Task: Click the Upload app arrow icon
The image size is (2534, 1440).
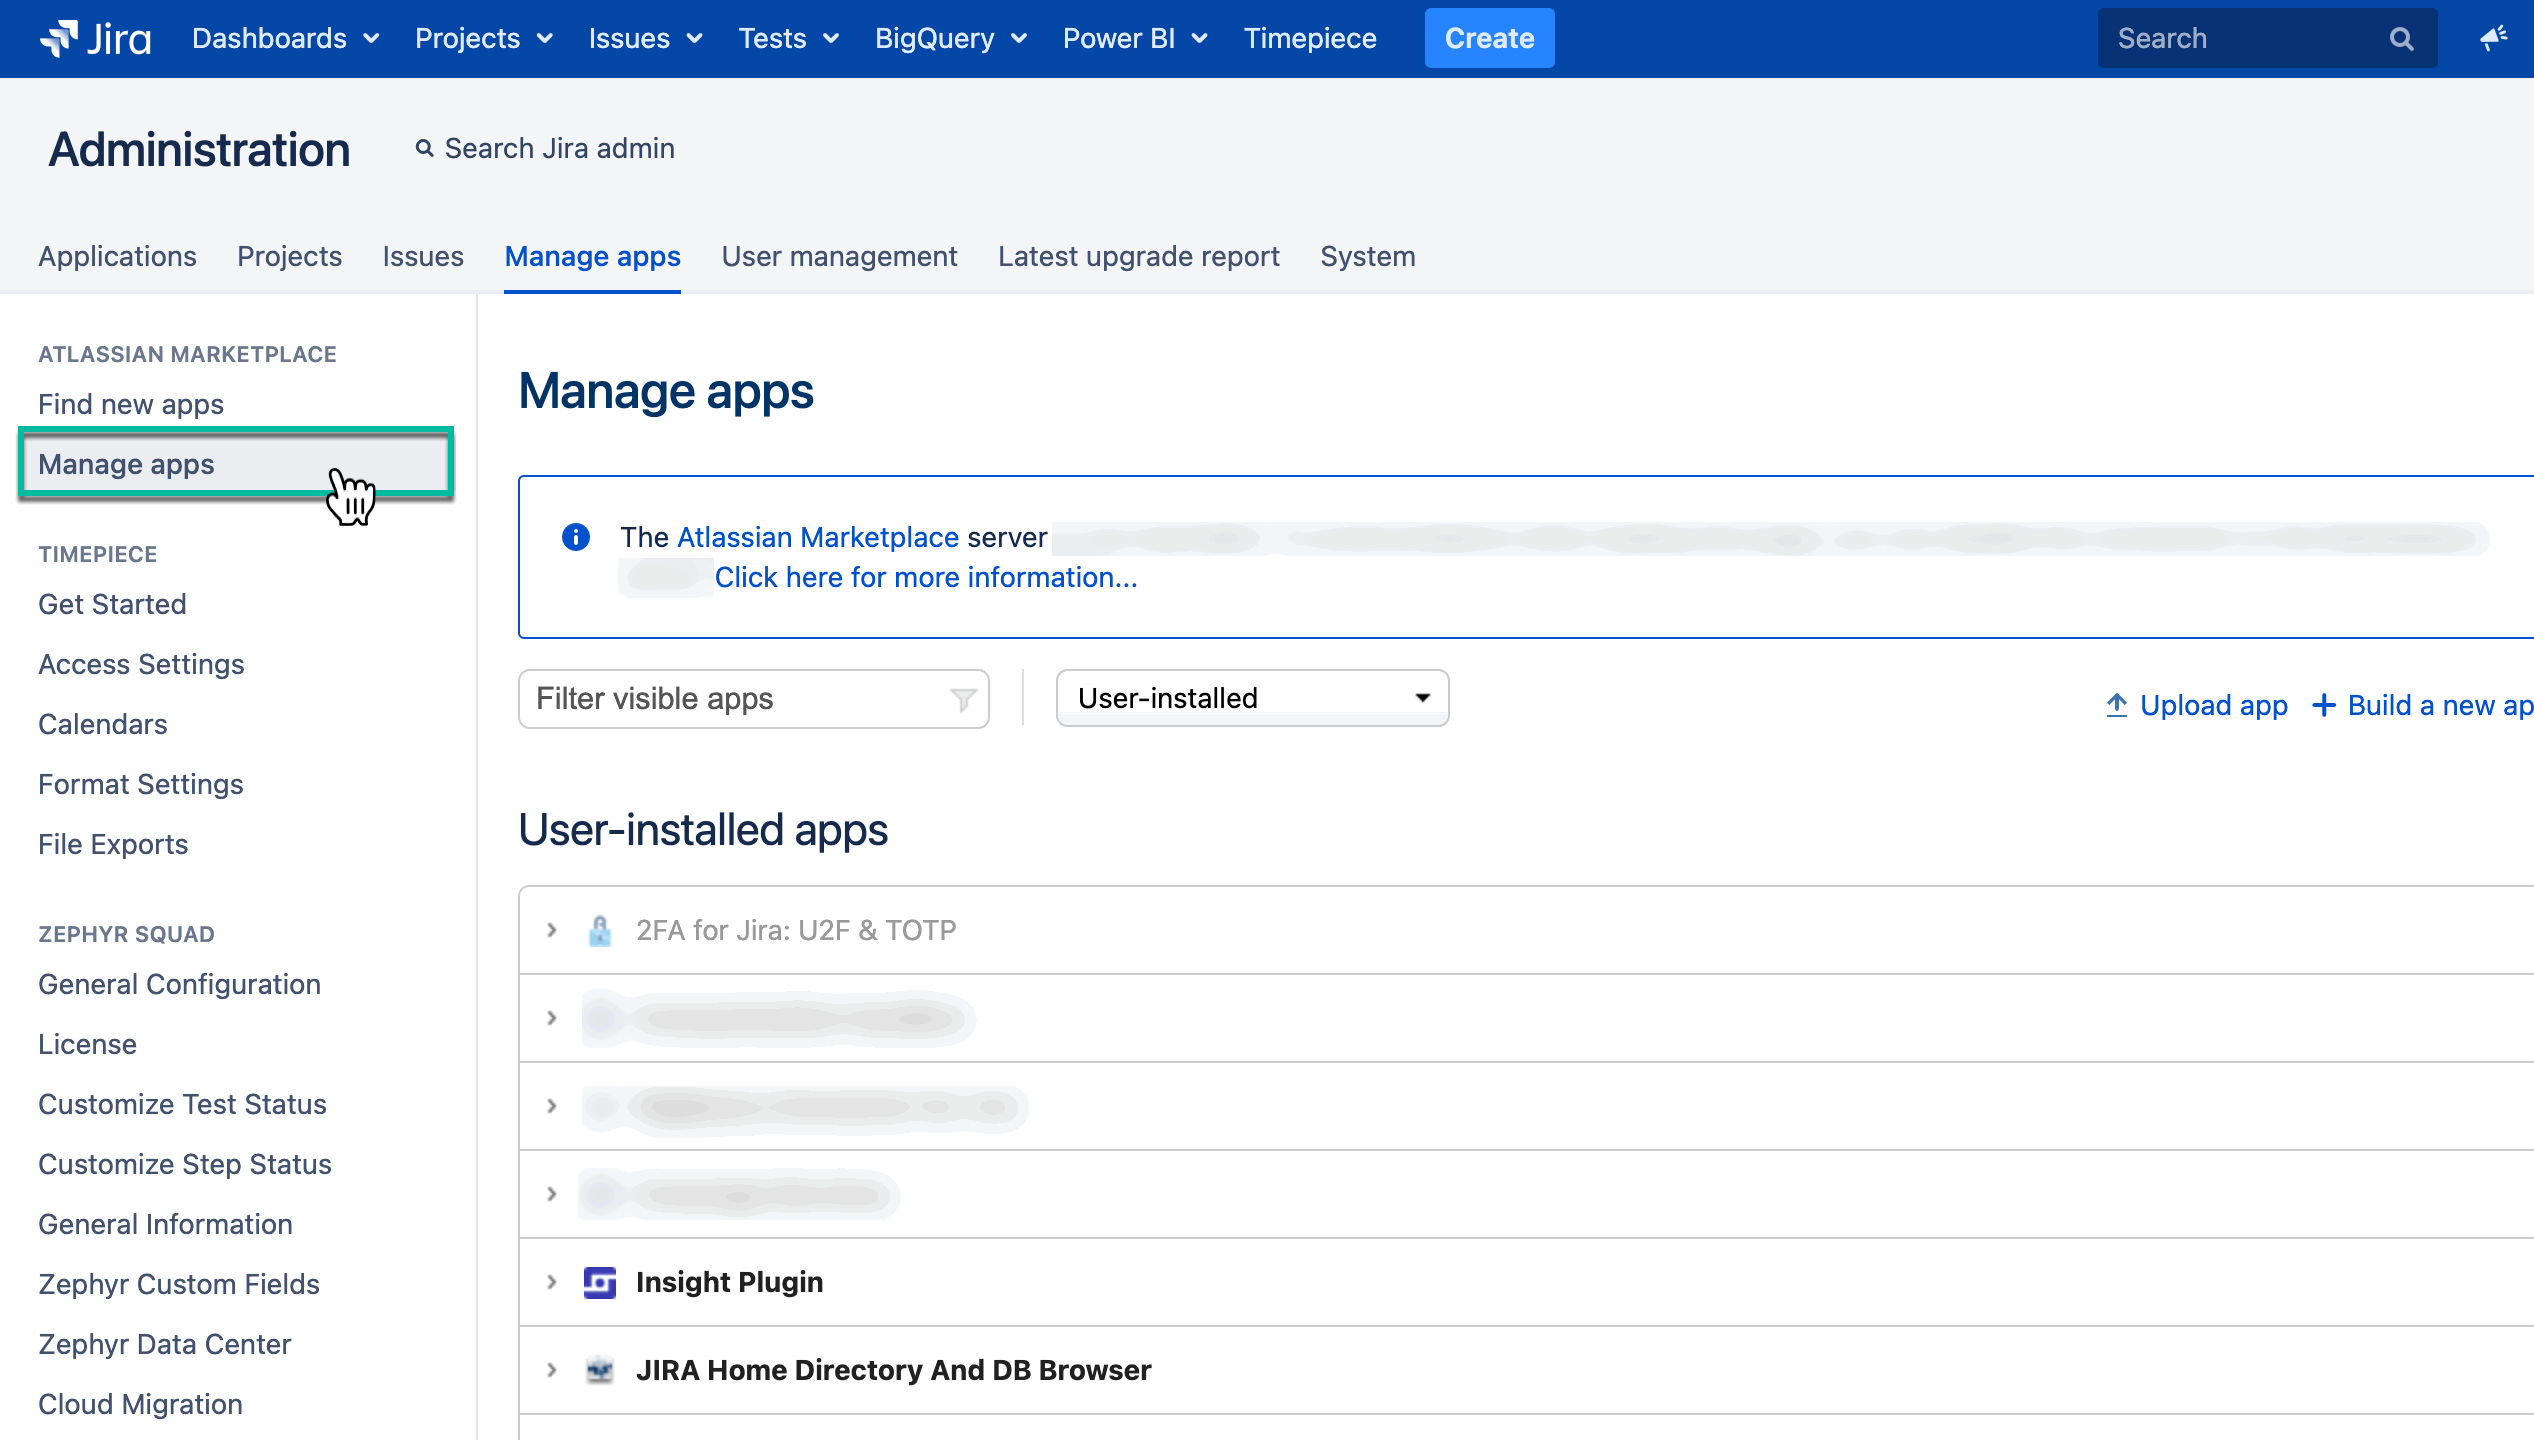Action: (2116, 705)
